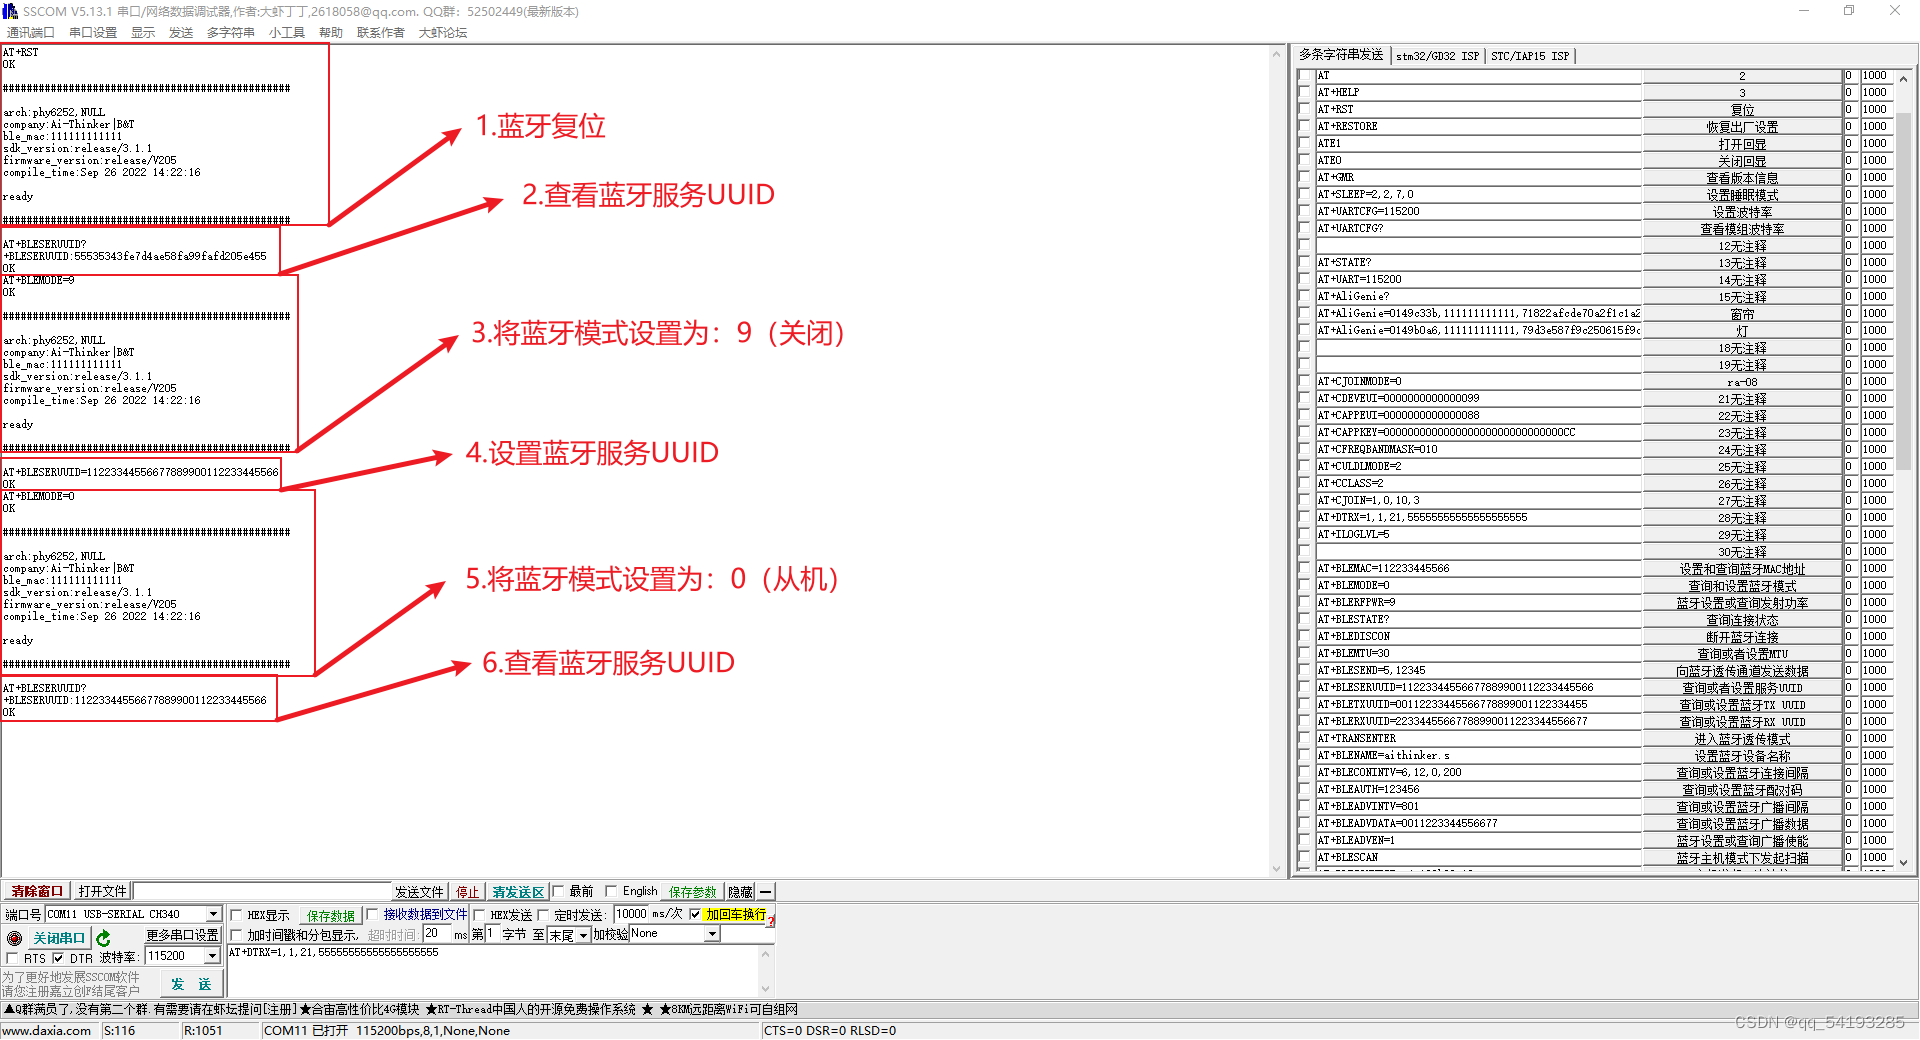Click the red question mark help icon
This screenshot has width=1920, height=1040.
coord(771,921)
